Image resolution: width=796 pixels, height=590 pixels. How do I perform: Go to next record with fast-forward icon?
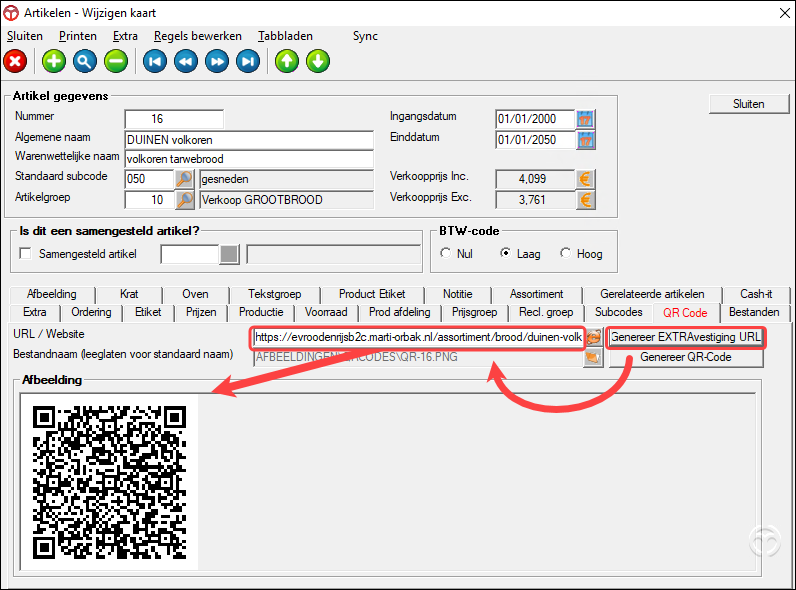pyautogui.click(x=217, y=61)
